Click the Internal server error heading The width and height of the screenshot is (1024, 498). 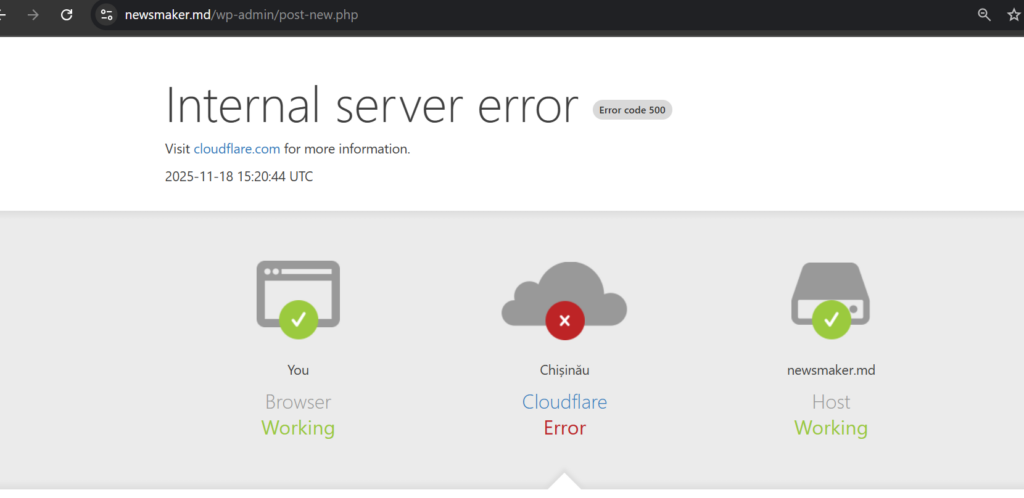(371, 105)
